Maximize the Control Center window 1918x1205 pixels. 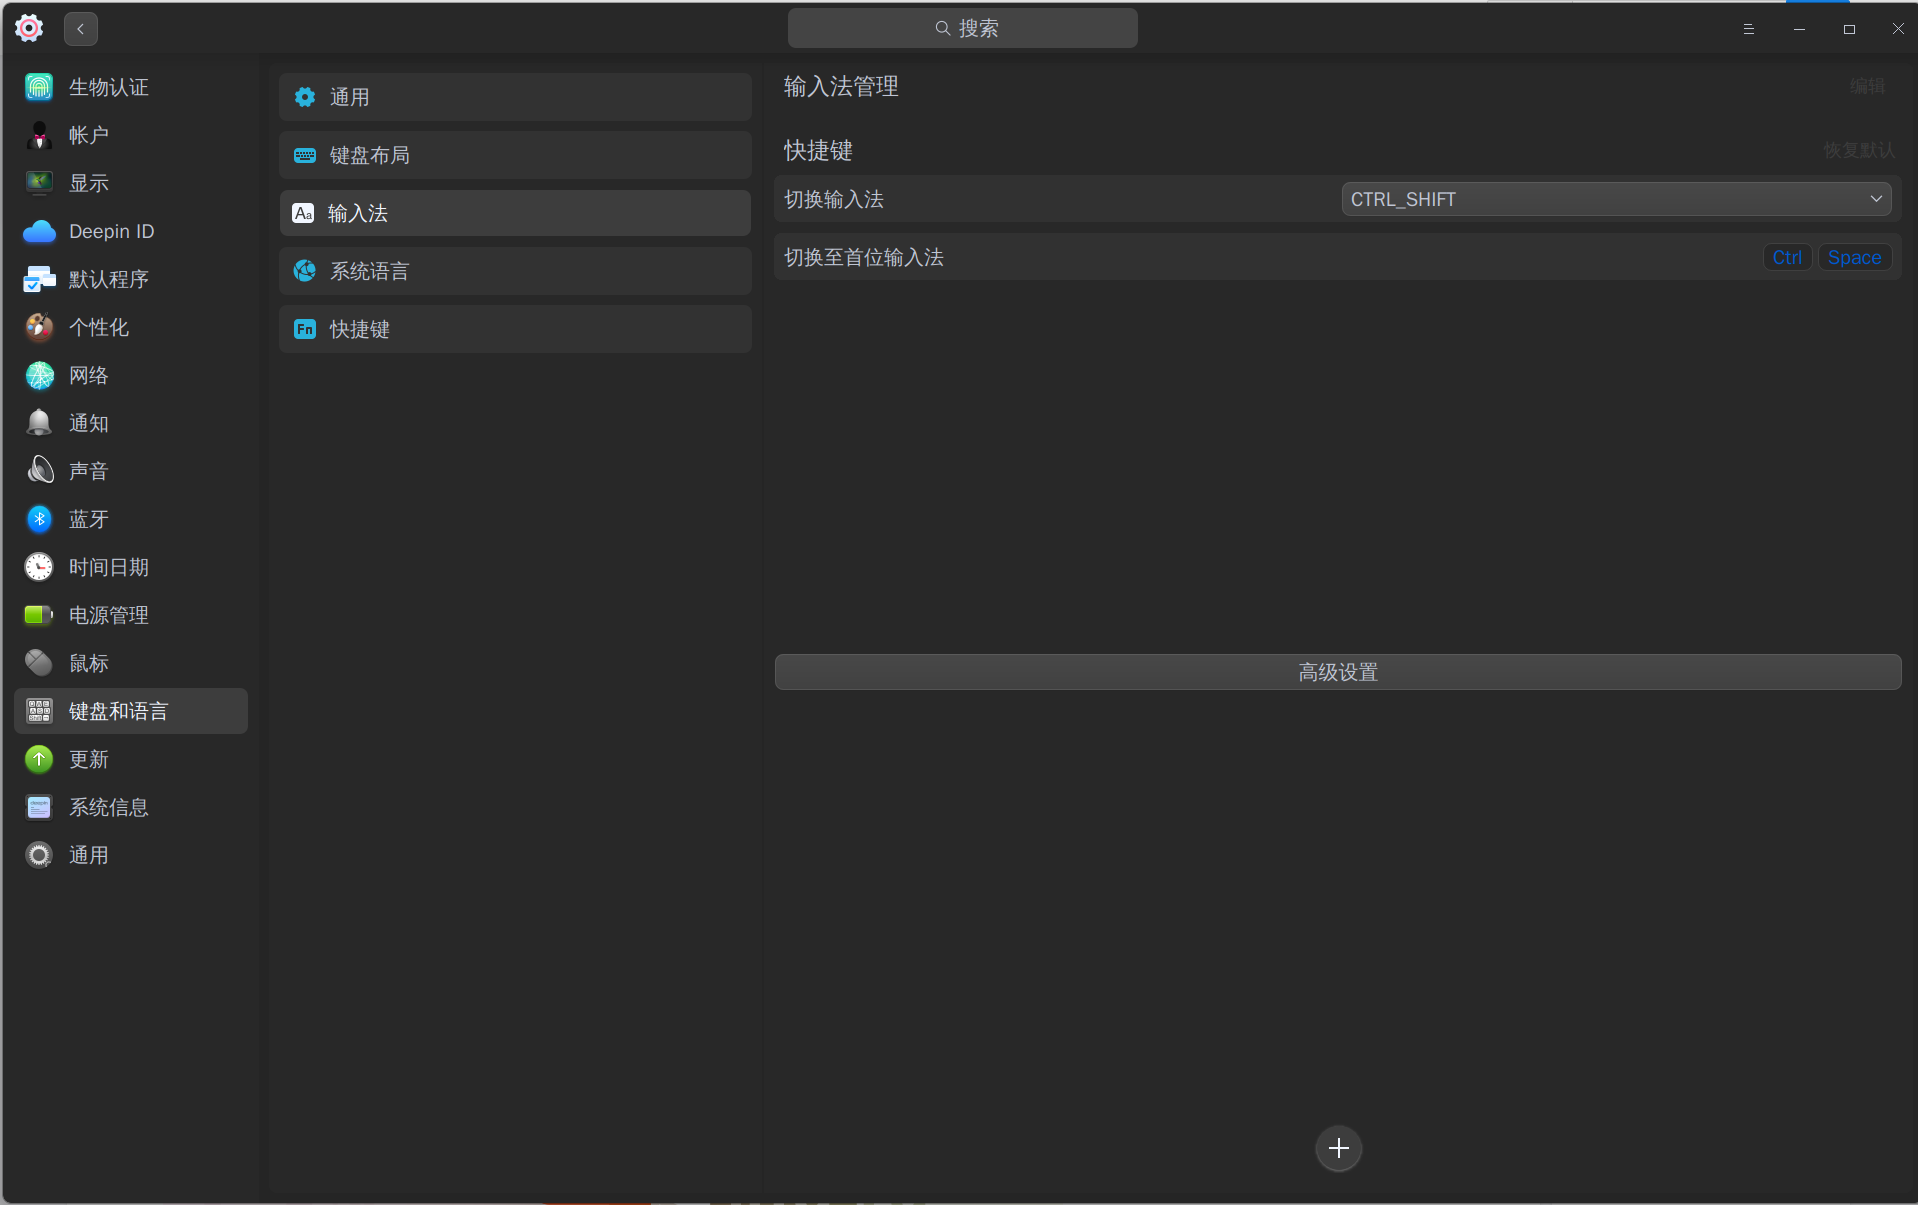pyautogui.click(x=1849, y=29)
